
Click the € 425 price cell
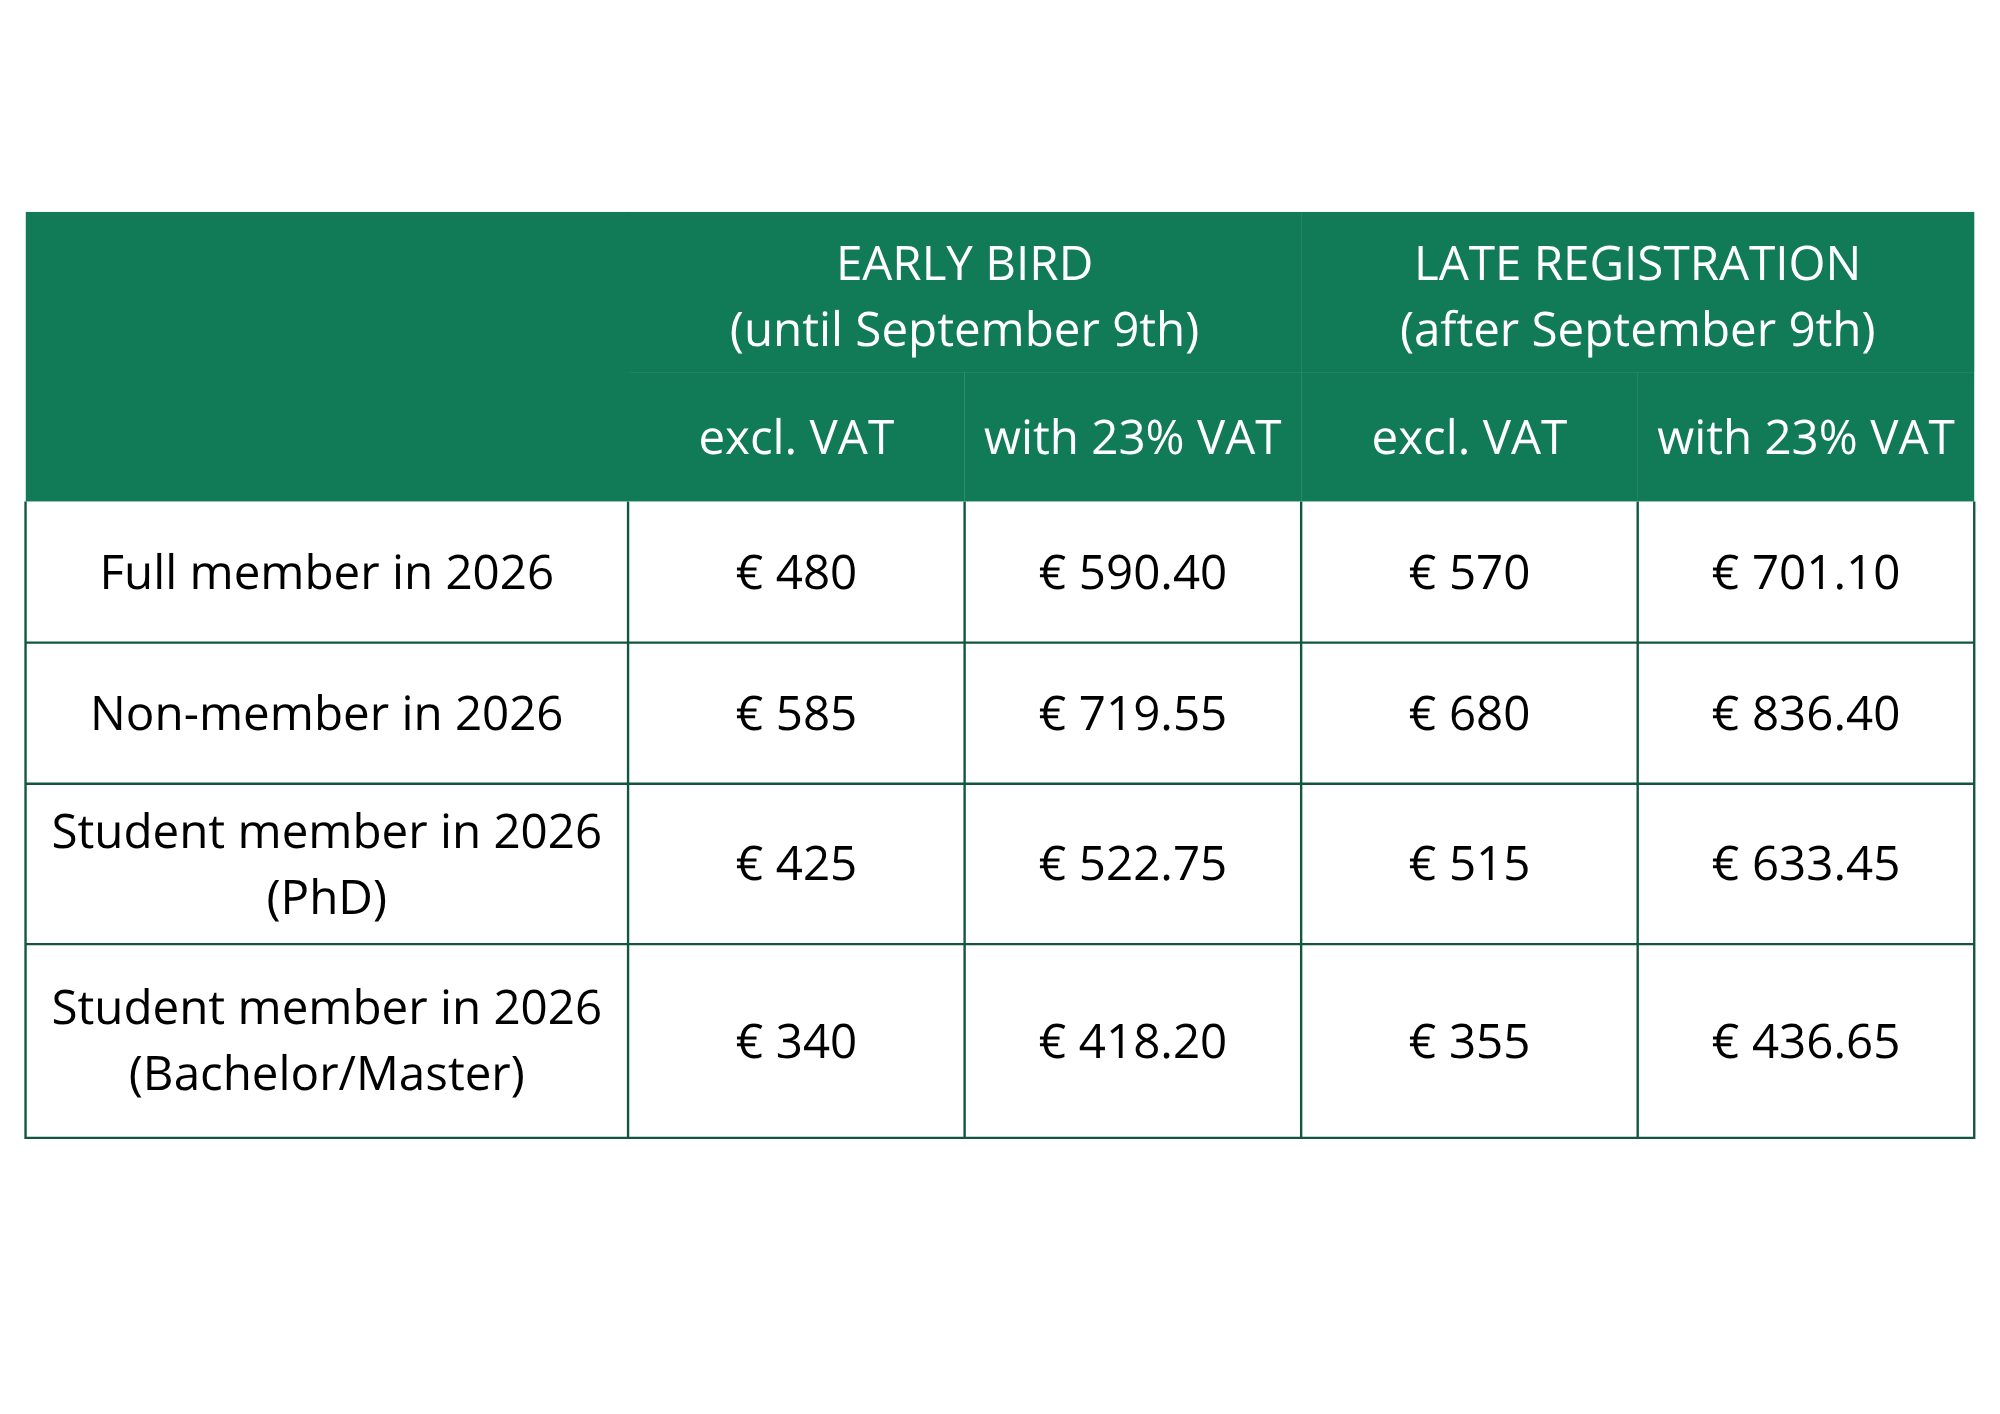point(796,864)
